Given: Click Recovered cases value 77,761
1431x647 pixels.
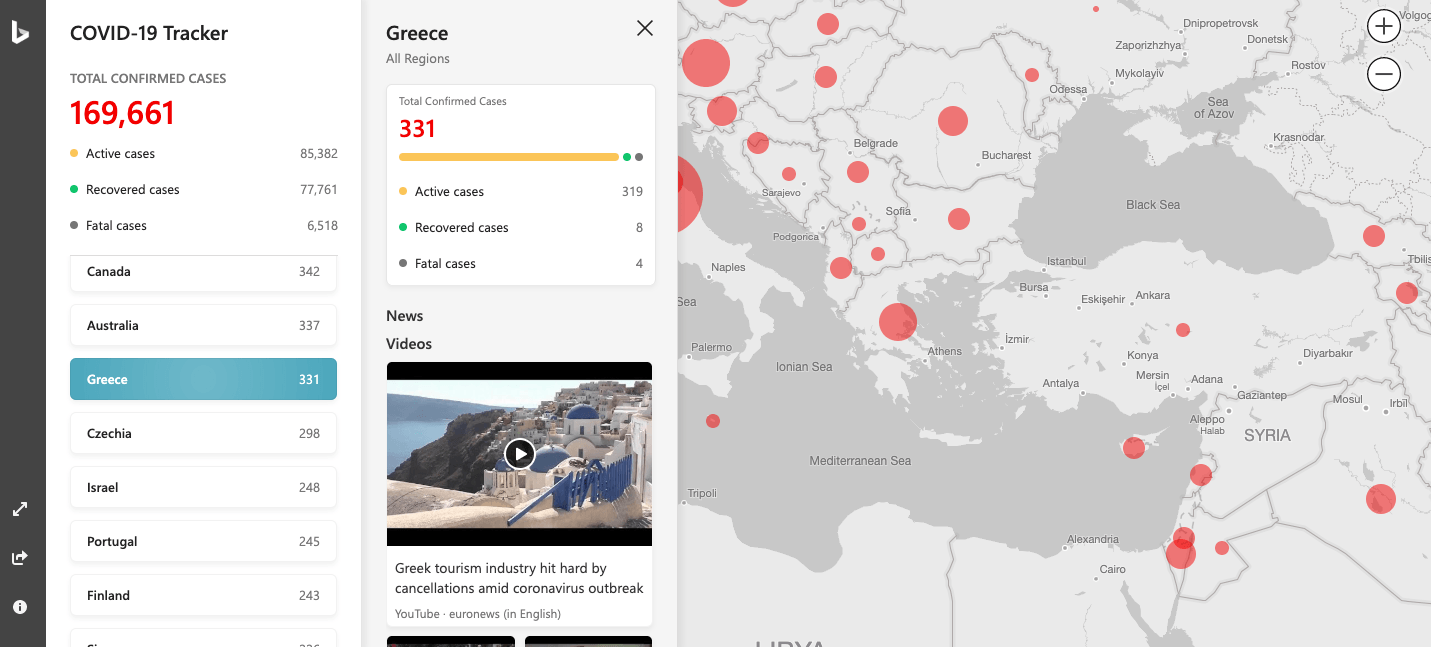Looking at the screenshot, I should tap(319, 190).
